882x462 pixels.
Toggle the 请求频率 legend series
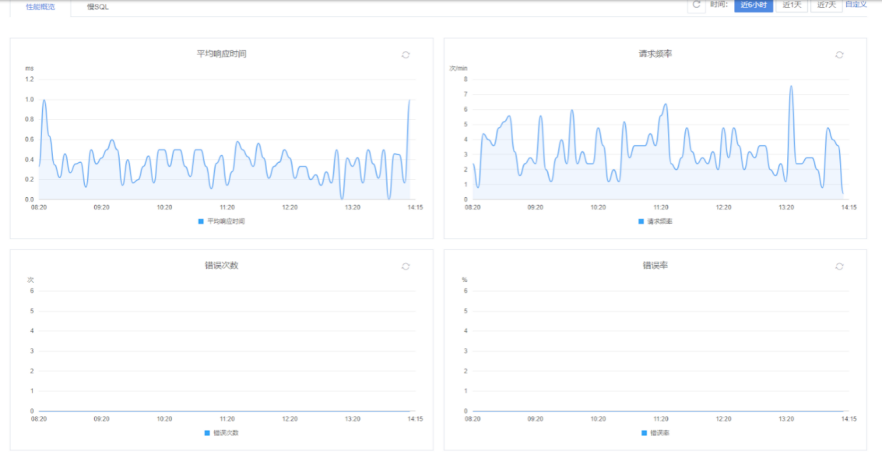pos(655,221)
